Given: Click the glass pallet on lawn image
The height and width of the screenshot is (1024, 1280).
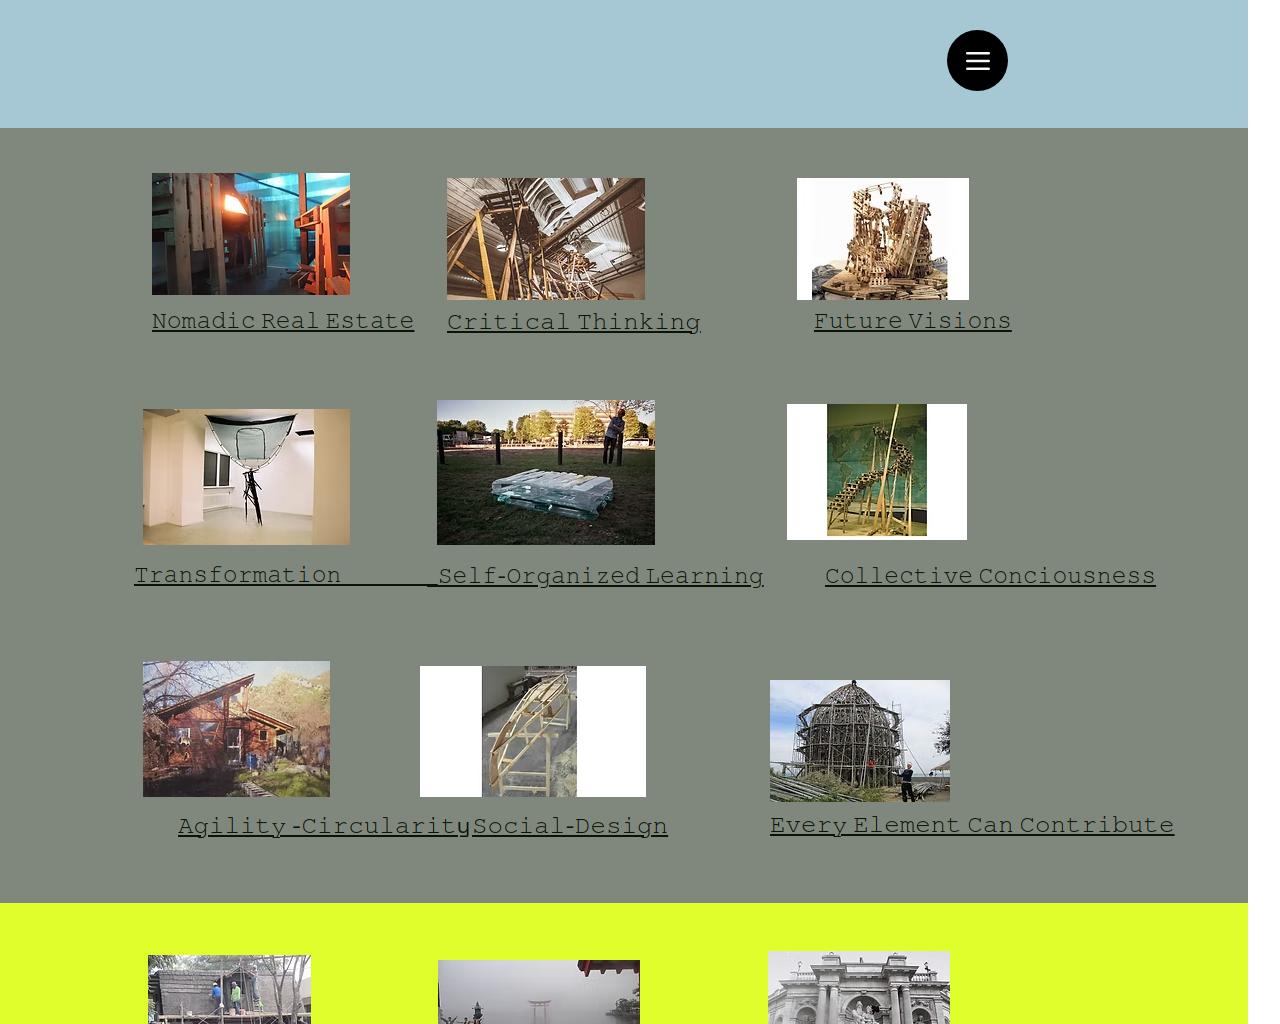Looking at the screenshot, I should 546,472.
